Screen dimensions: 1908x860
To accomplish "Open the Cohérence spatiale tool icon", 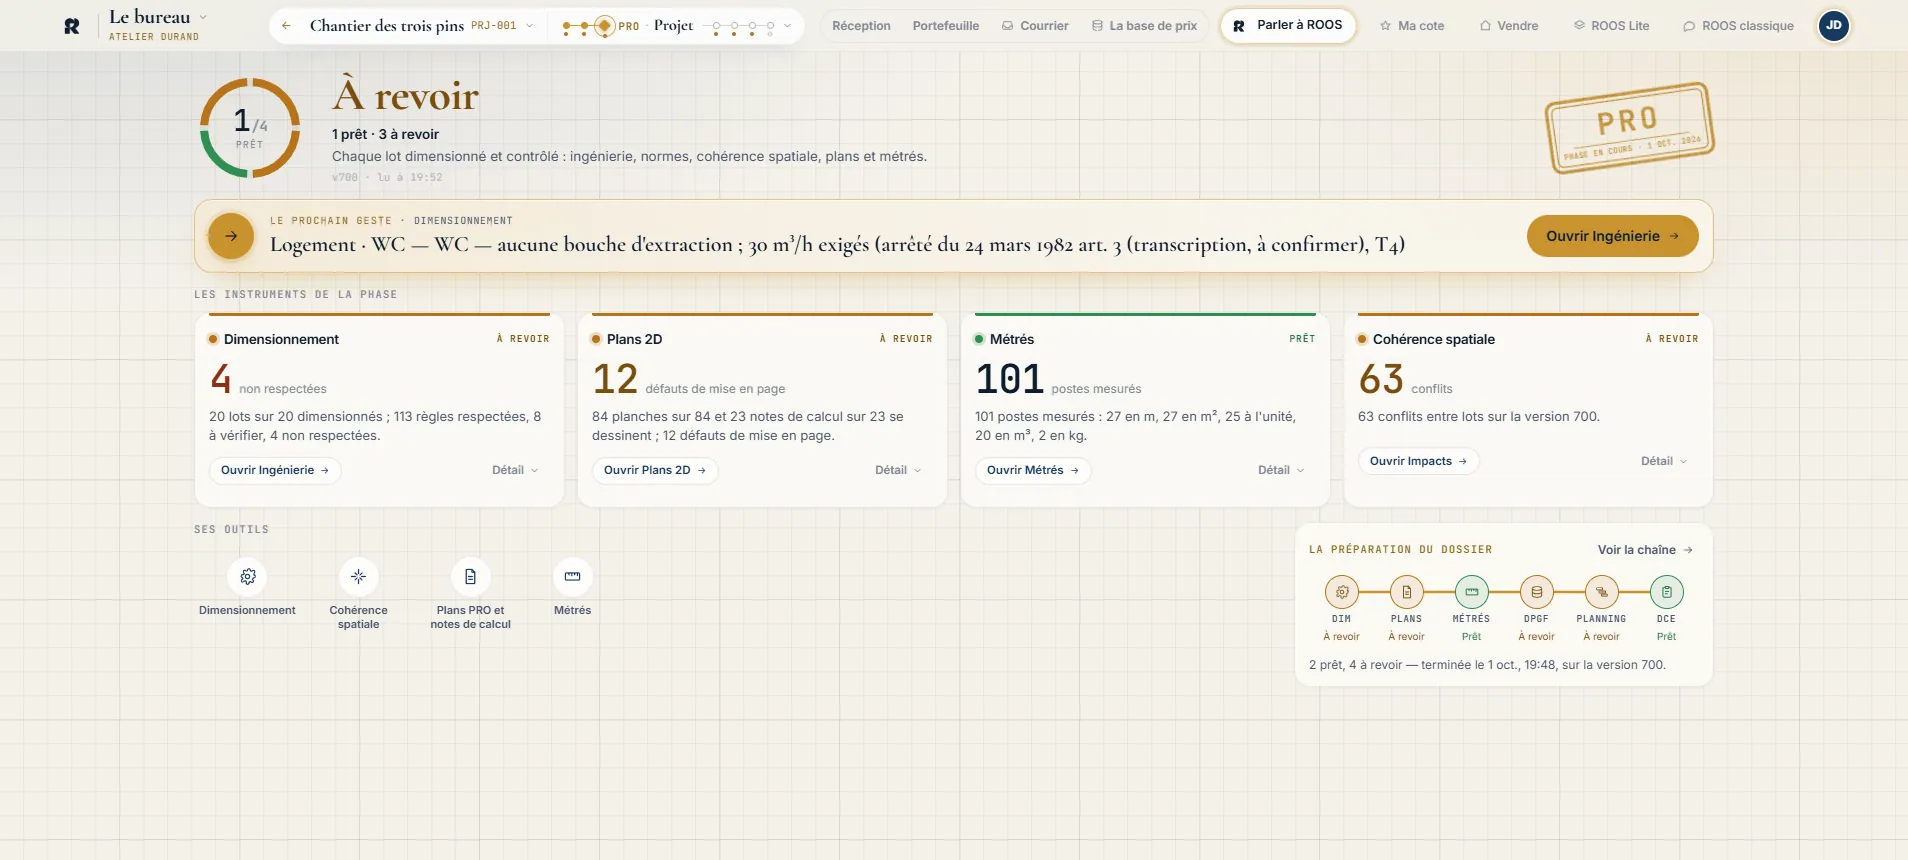I will tap(358, 576).
